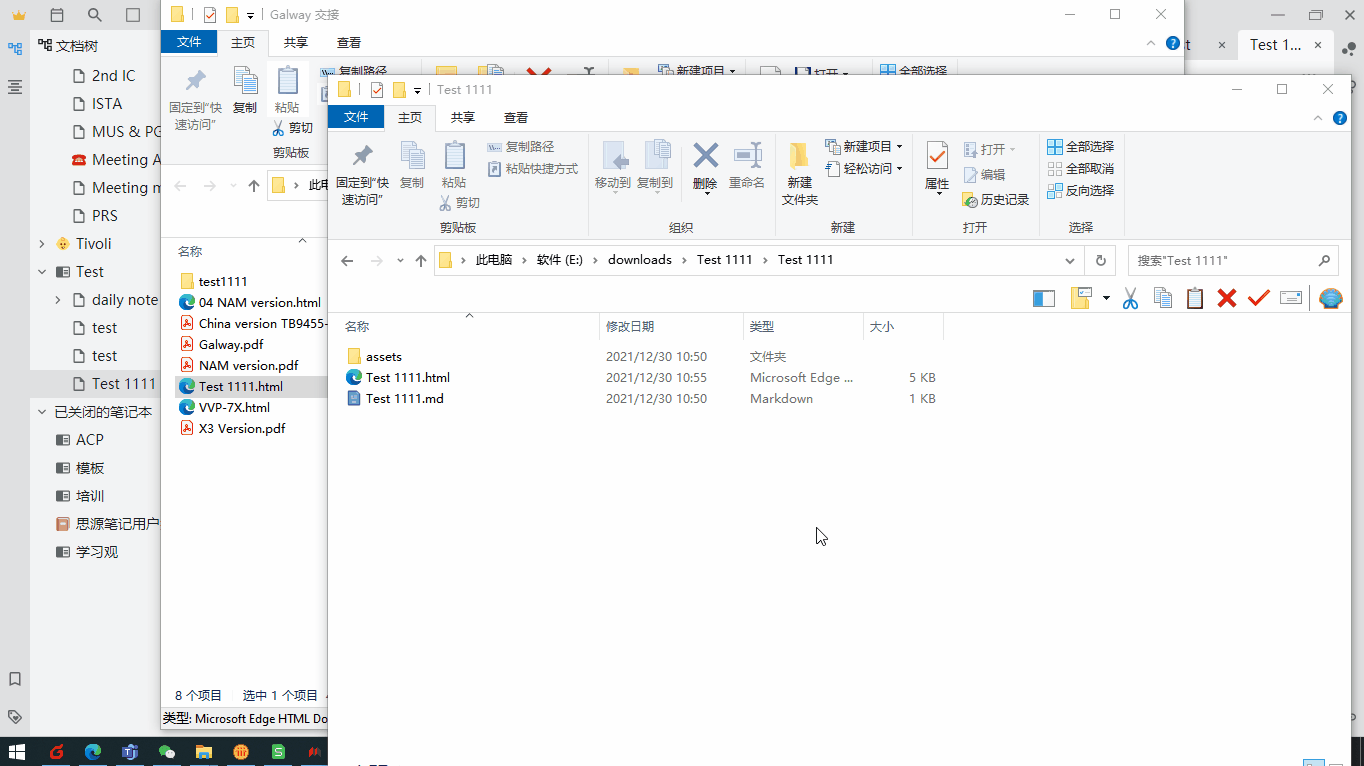
Task: Collapse the Test notebook tree
Action: tap(41, 271)
